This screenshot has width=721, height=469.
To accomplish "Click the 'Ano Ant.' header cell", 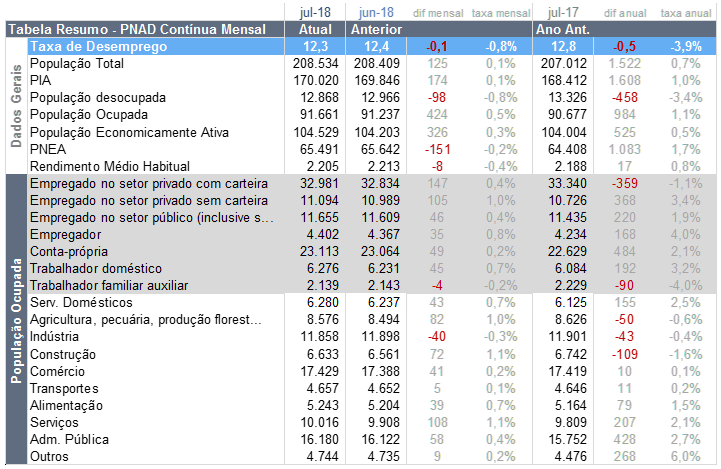I will pyautogui.click(x=563, y=29).
